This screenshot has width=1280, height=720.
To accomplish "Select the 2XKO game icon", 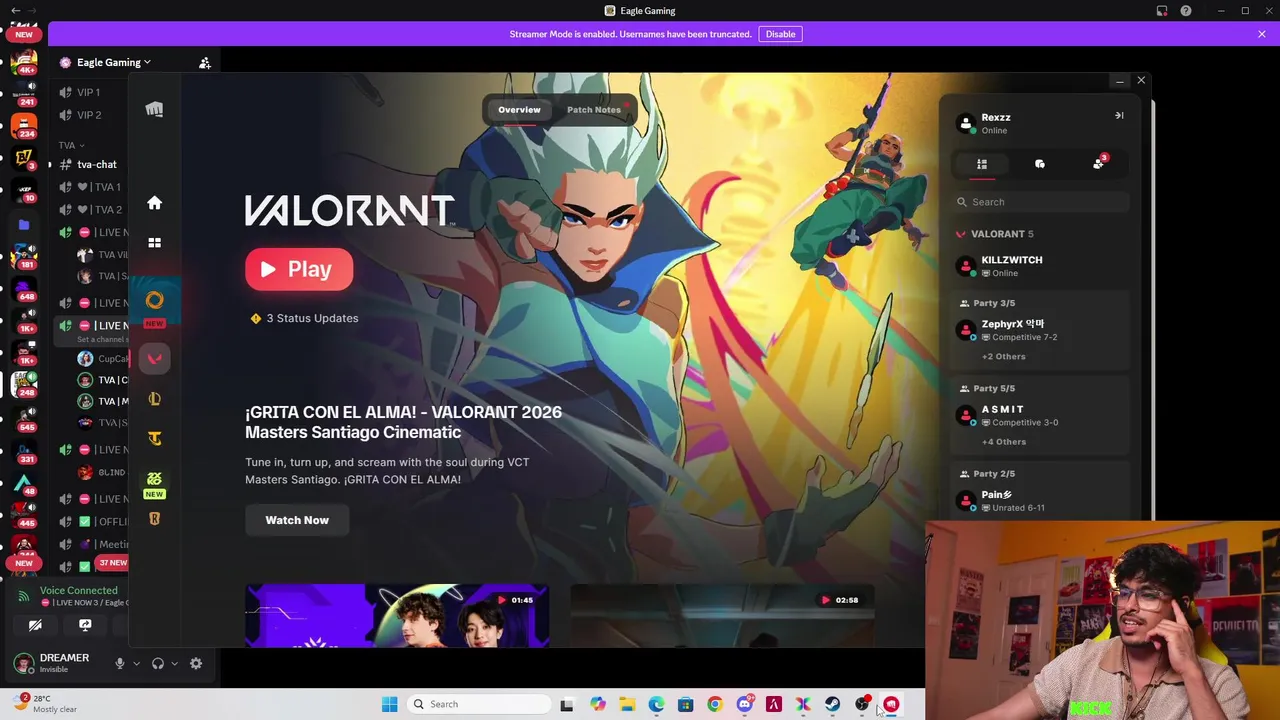I will click(x=154, y=478).
